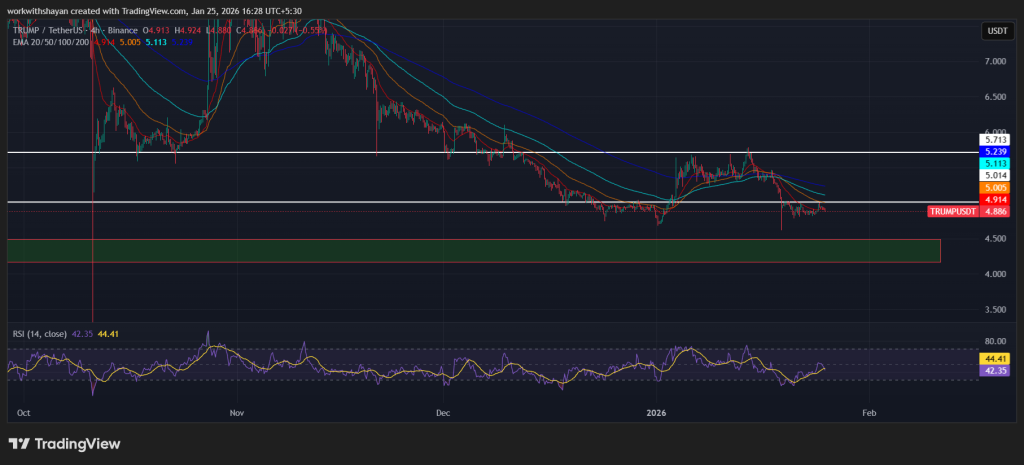Click the purple 42.35 RSI value label
This screenshot has width=1024, height=465.
[996, 370]
